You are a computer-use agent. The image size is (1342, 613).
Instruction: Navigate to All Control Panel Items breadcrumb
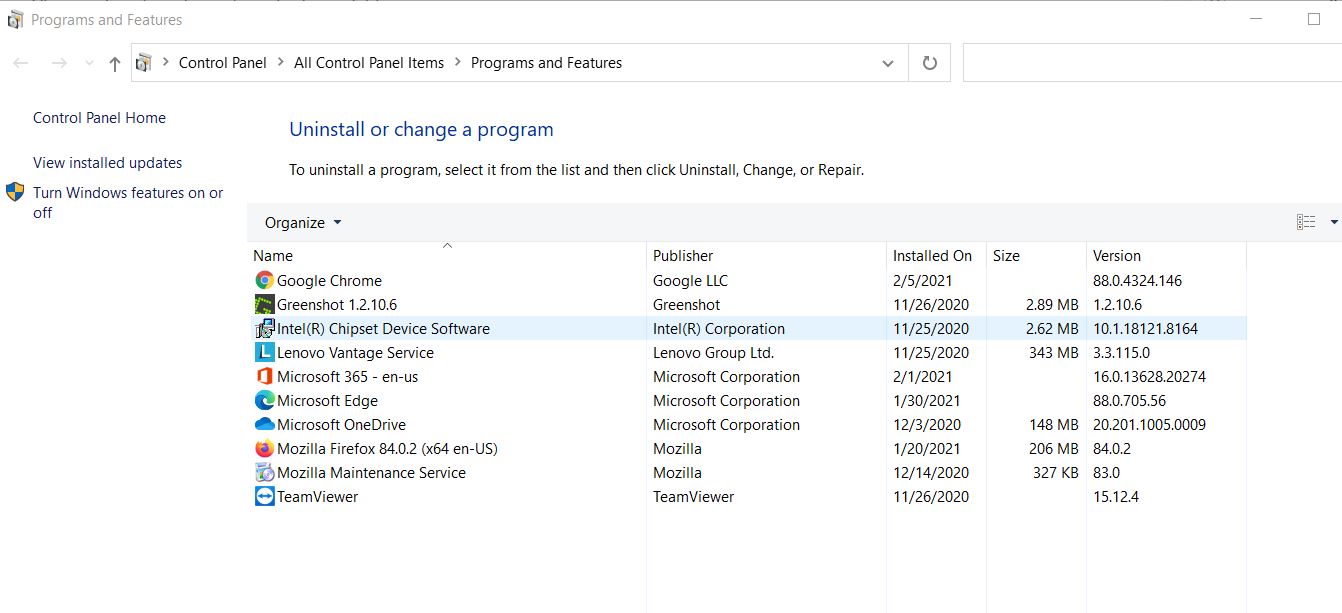369,63
